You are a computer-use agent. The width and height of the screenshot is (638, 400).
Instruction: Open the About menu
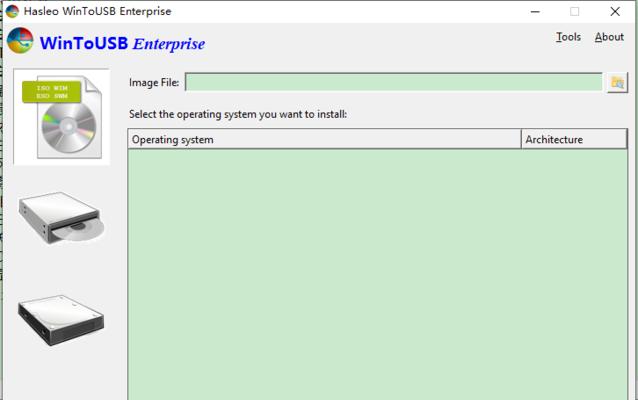609,37
